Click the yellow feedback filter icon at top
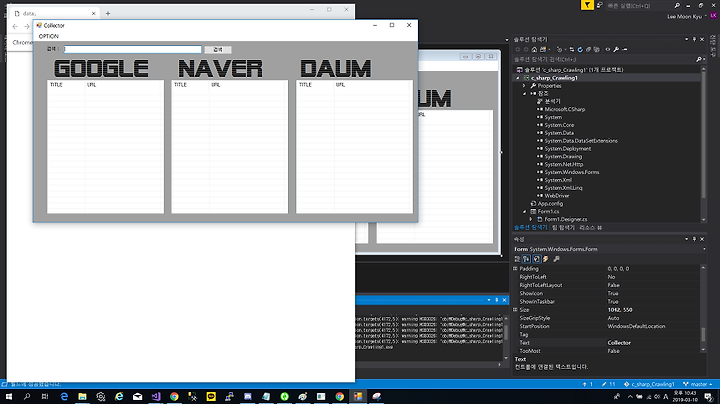720x404 pixels. [587, 5]
